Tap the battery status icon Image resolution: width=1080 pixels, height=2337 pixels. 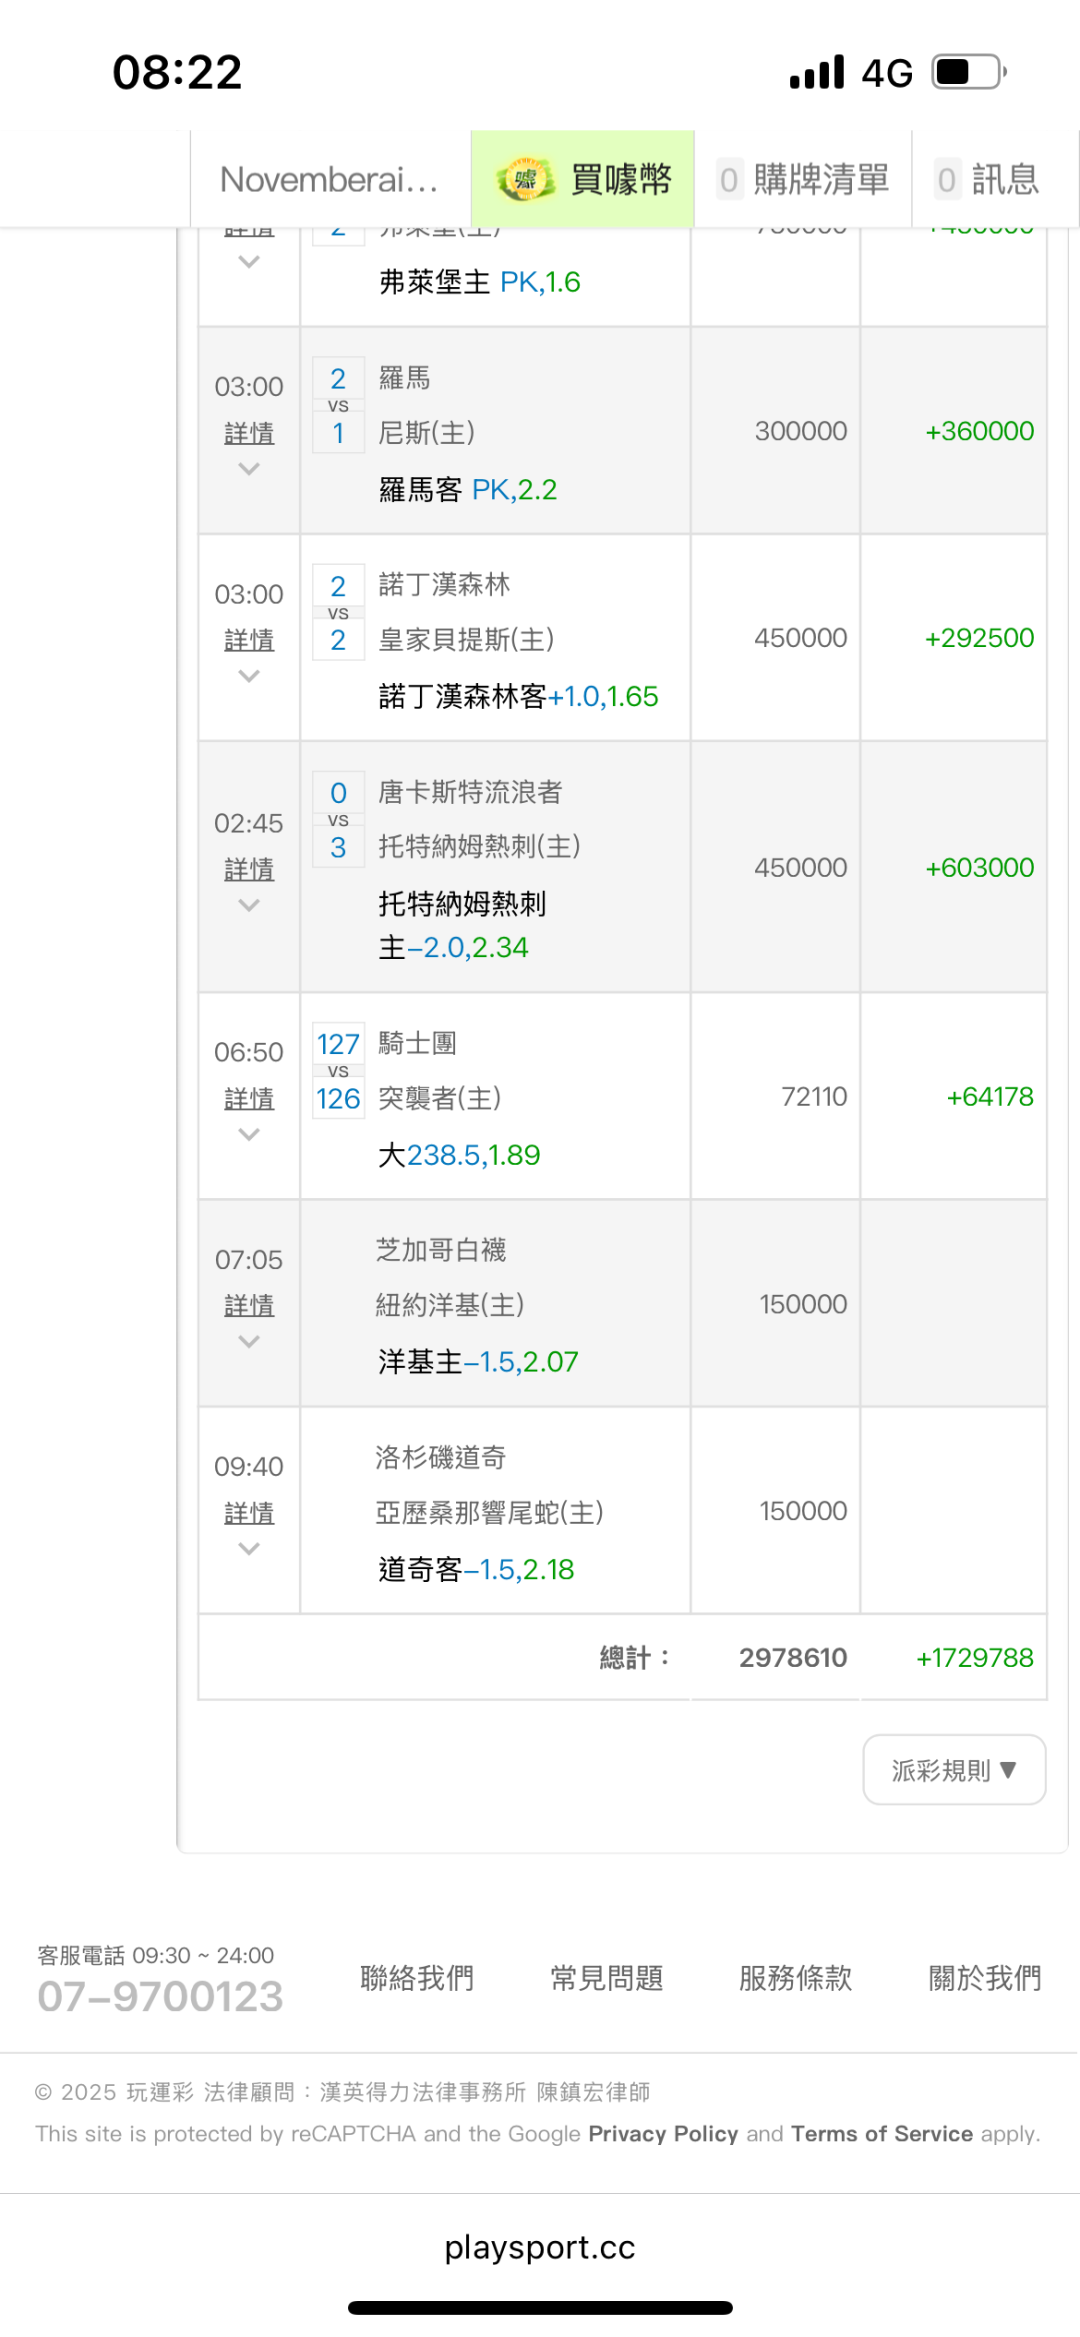click(x=968, y=72)
